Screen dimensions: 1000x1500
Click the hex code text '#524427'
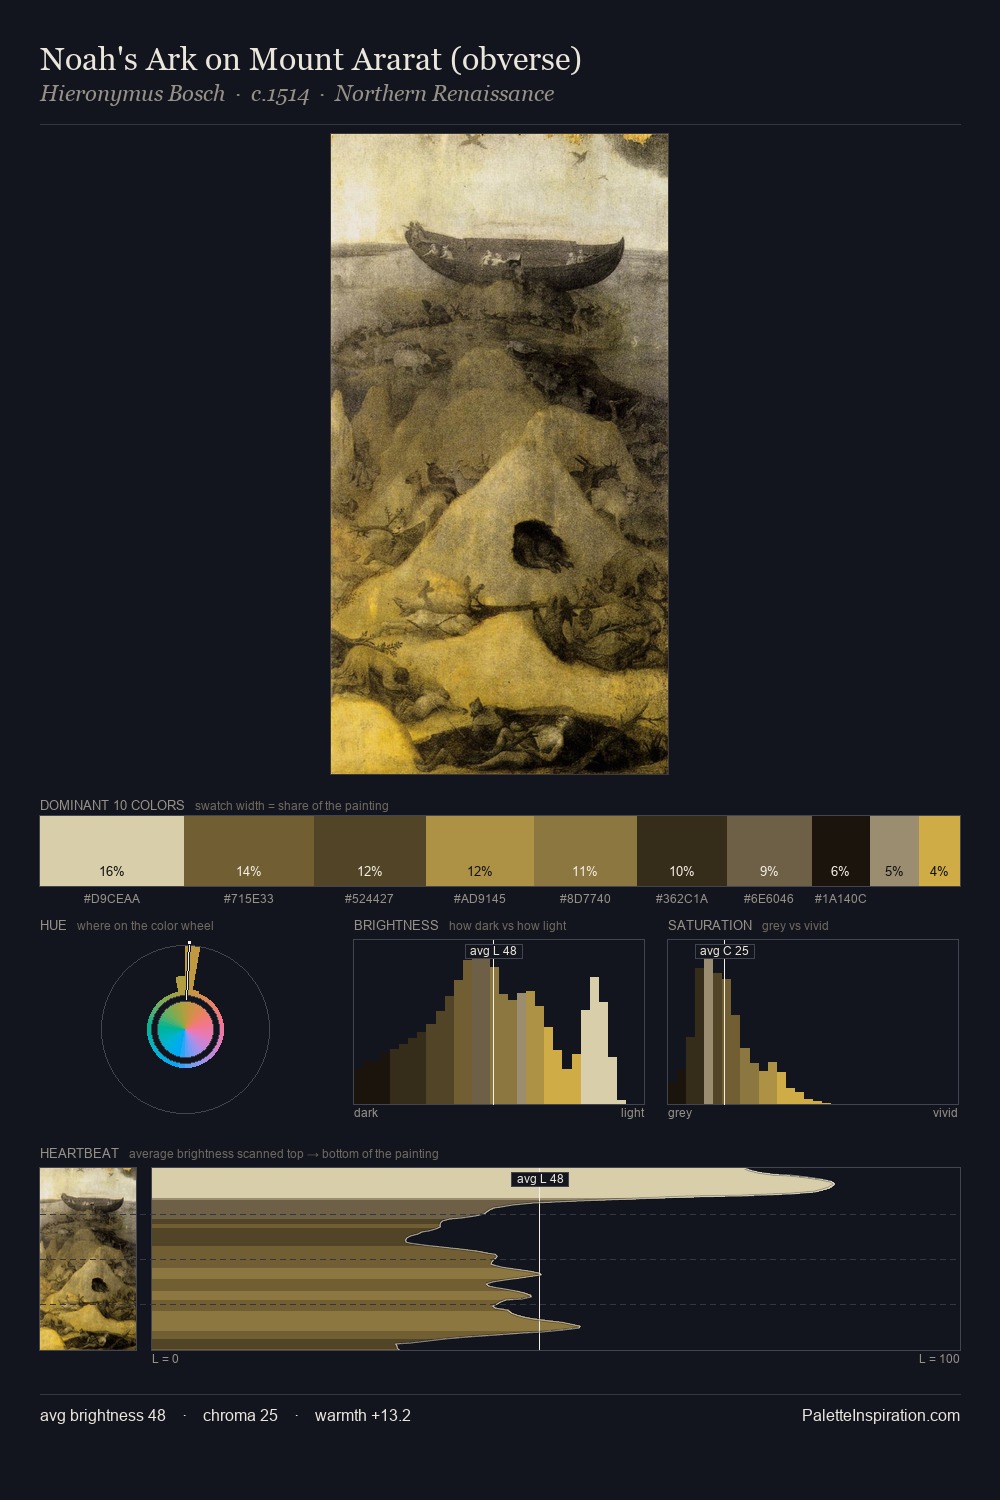click(370, 899)
